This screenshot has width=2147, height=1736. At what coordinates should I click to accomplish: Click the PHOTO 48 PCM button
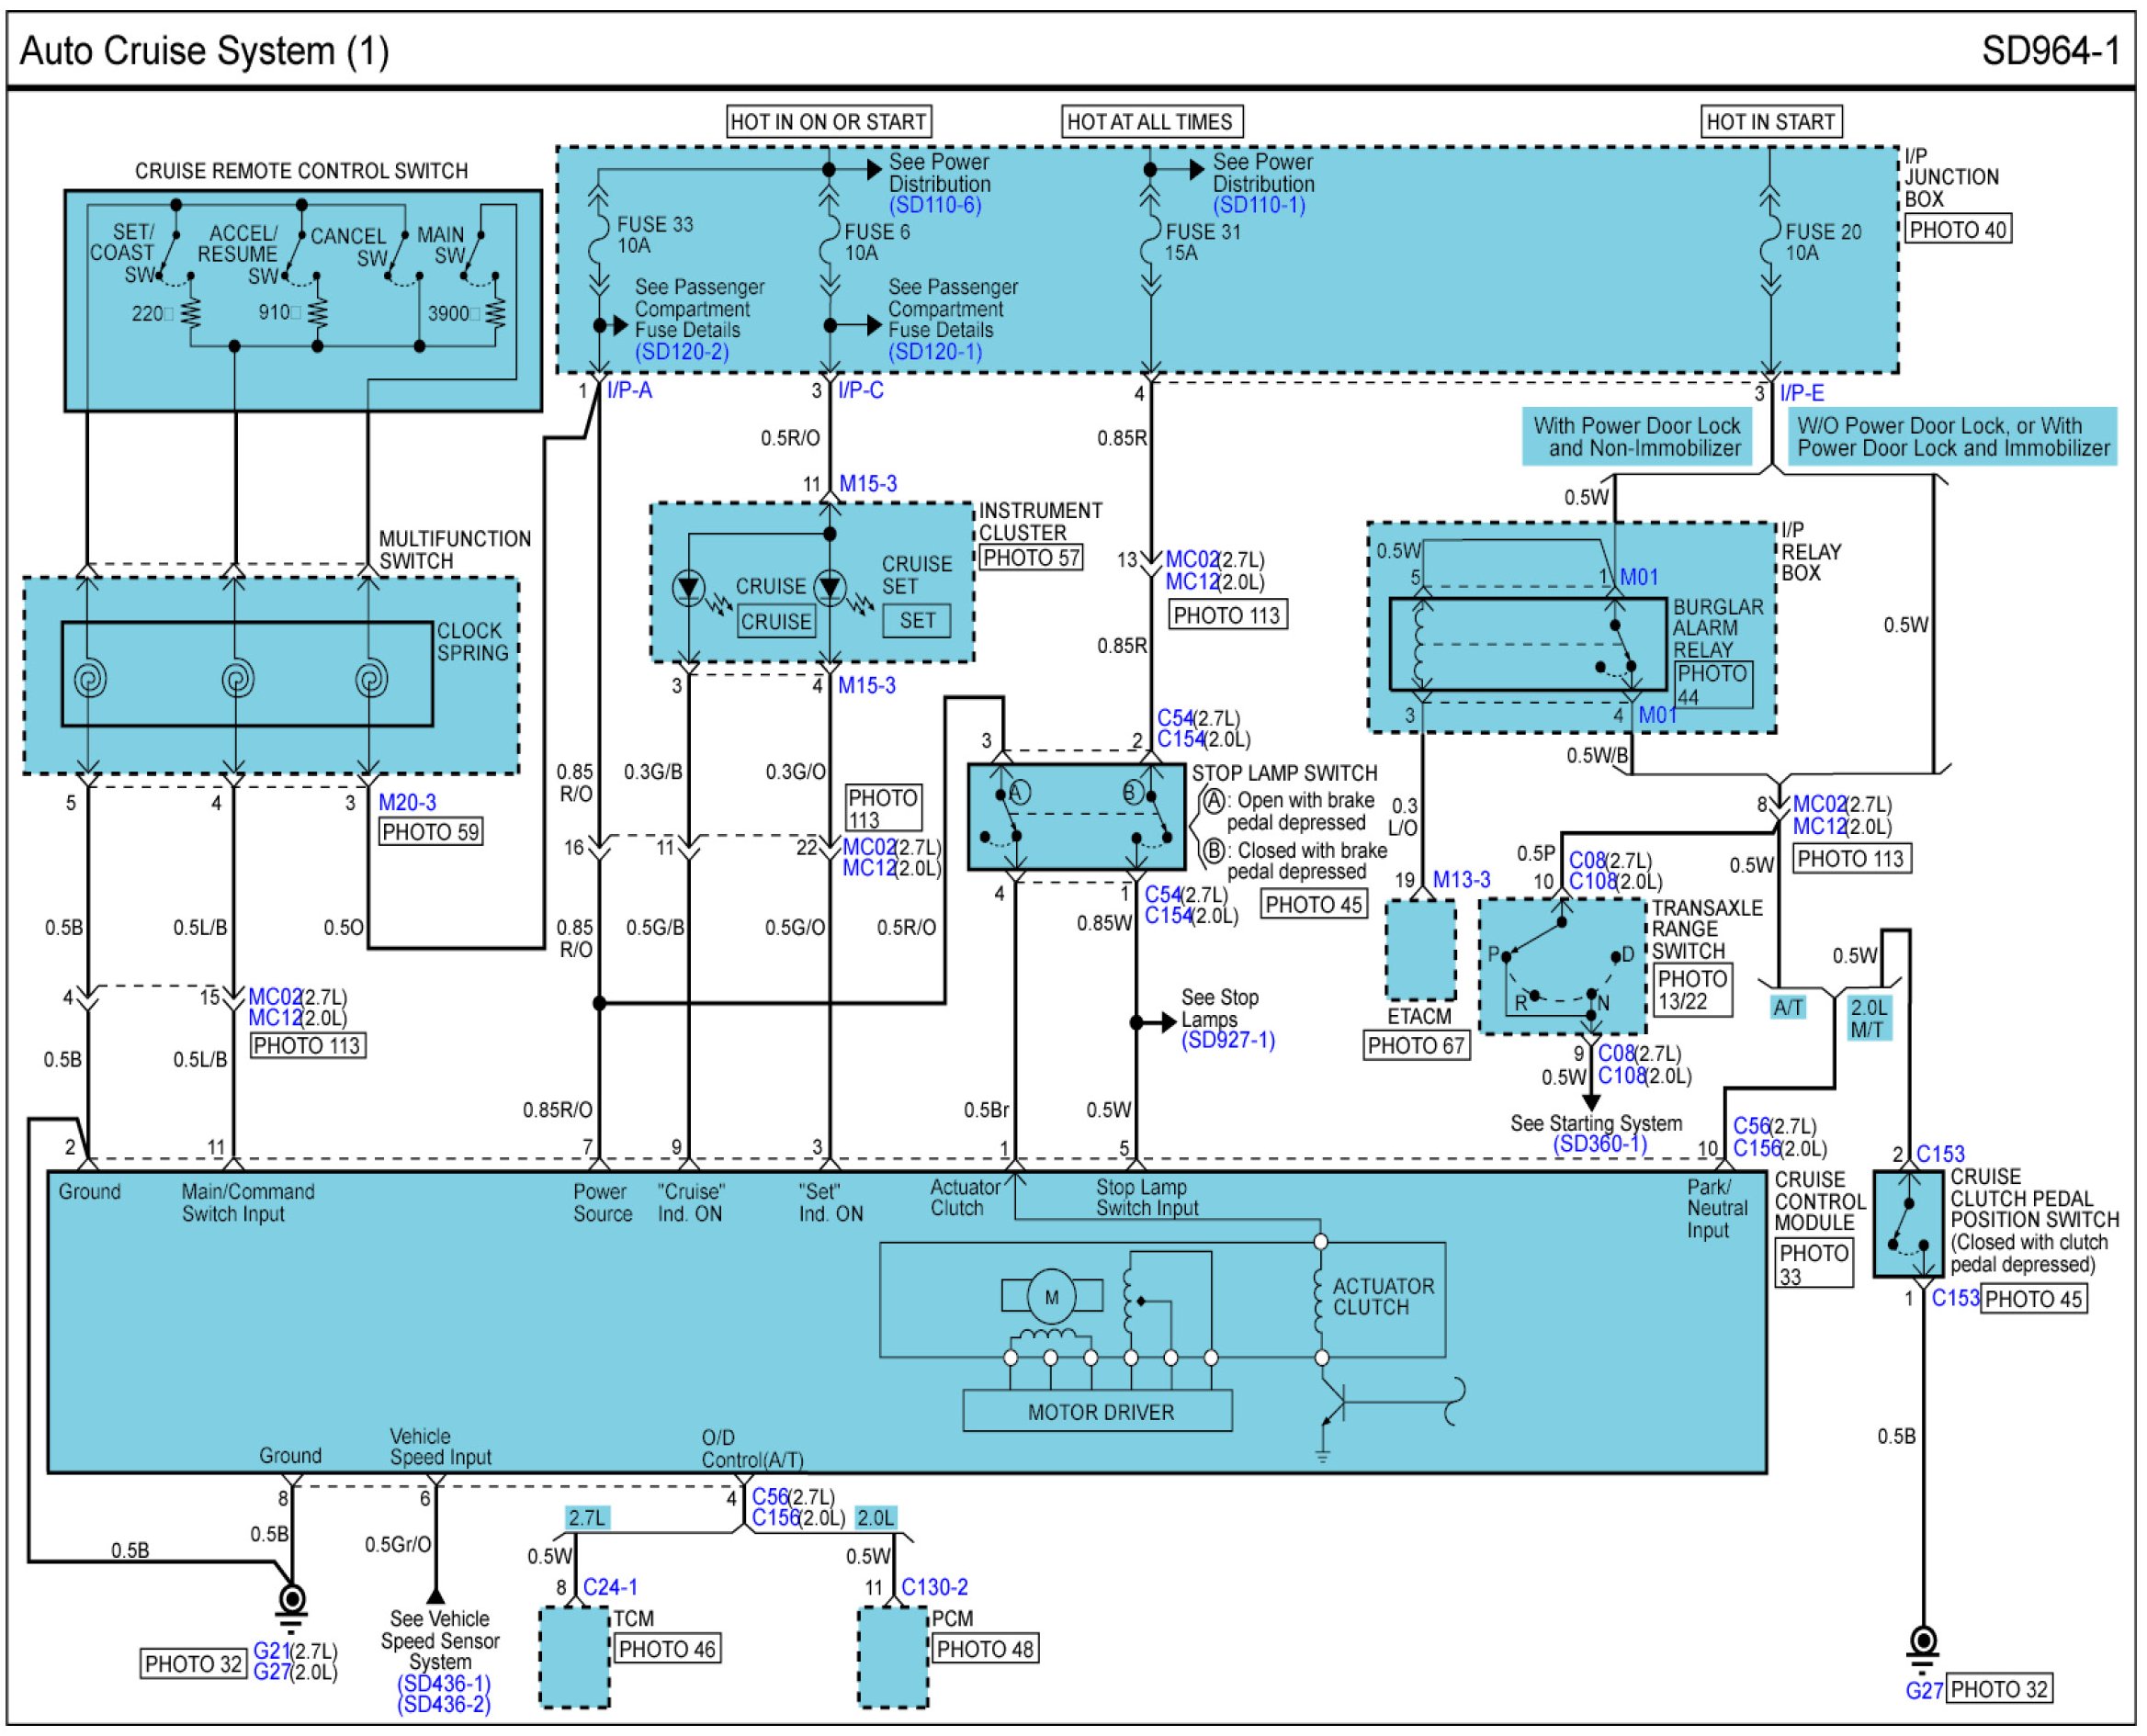coord(984,1649)
